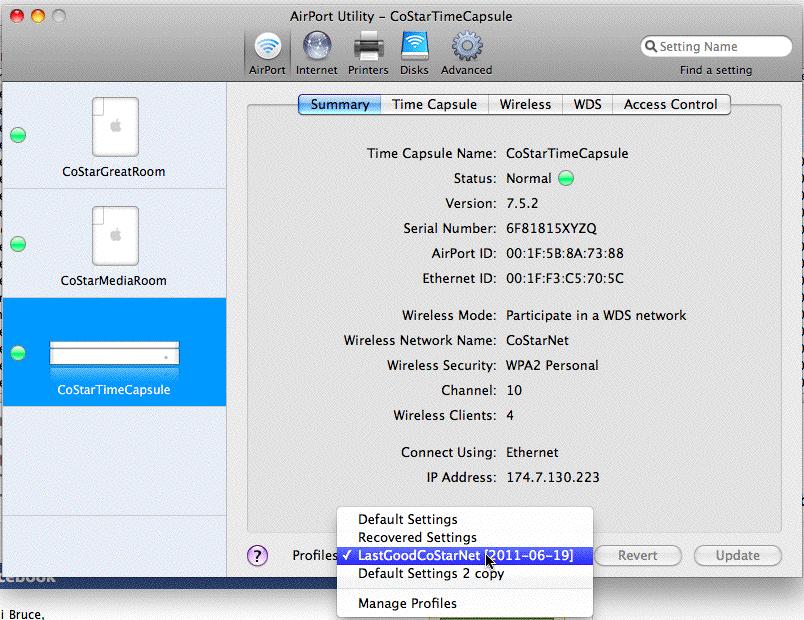
Task: Choose Default Settings 2 copy profile
Action: (x=465, y=573)
